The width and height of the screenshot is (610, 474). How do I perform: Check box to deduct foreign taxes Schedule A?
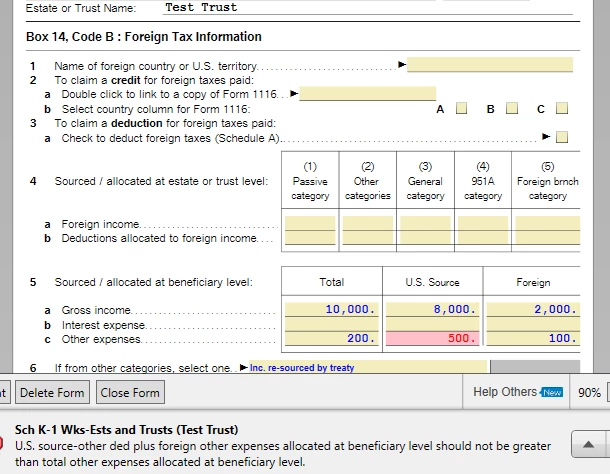[562, 137]
